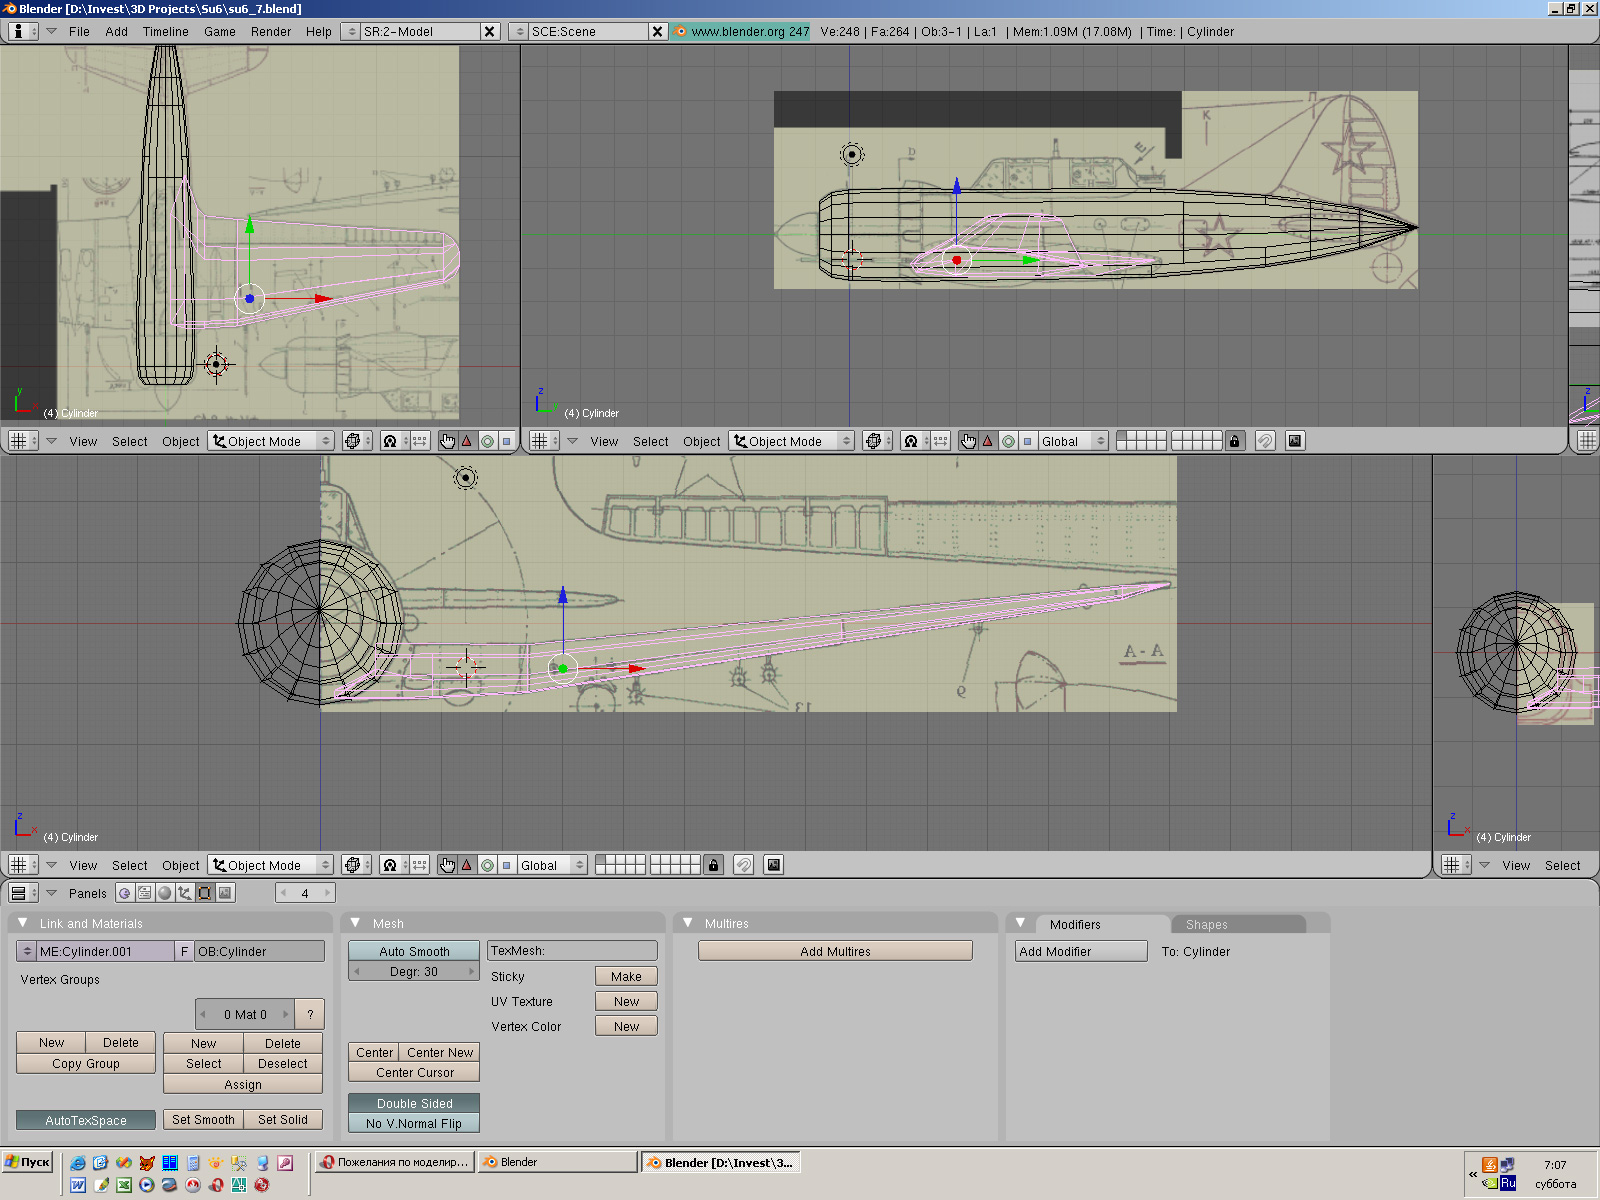This screenshot has width=1600, height=1200.
Task: Toggle the AutoTexSpace button
Action: (x=86, y=1120)
